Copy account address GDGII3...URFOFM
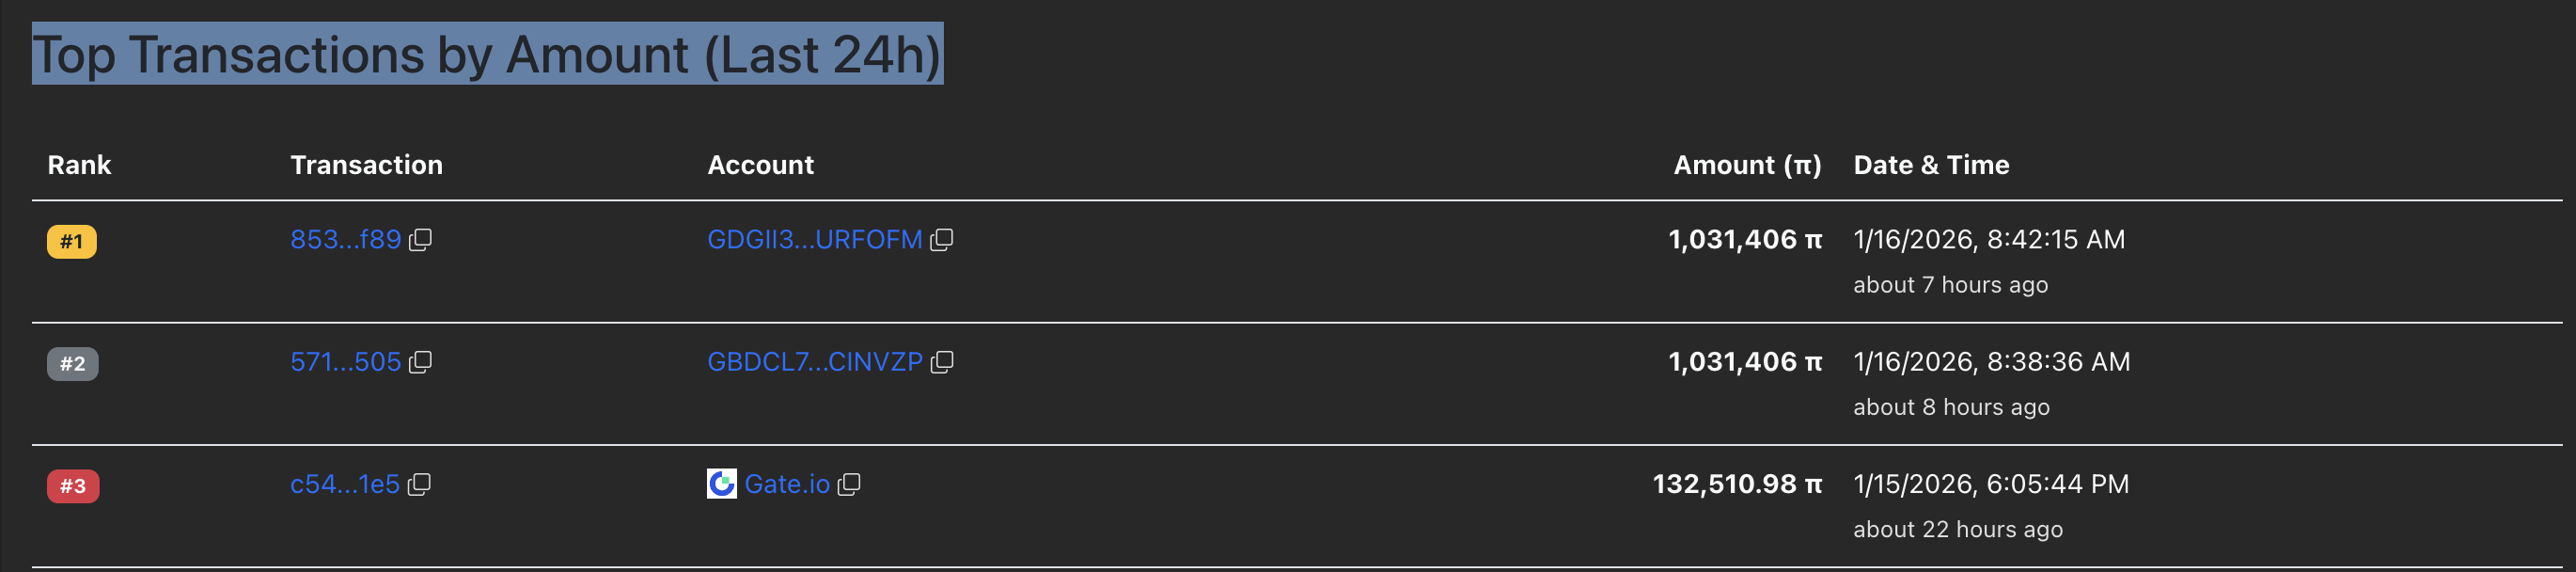This screenshot has height=572, width=2576. [941, 240]
